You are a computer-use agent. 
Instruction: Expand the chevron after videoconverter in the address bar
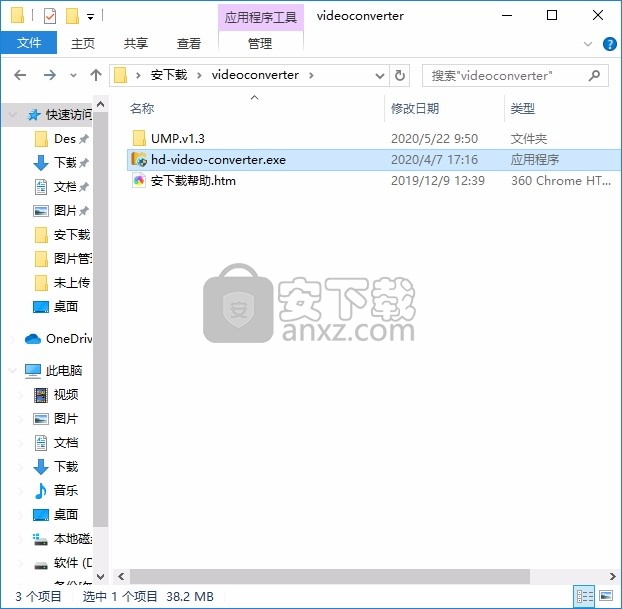tap(311, 75)
